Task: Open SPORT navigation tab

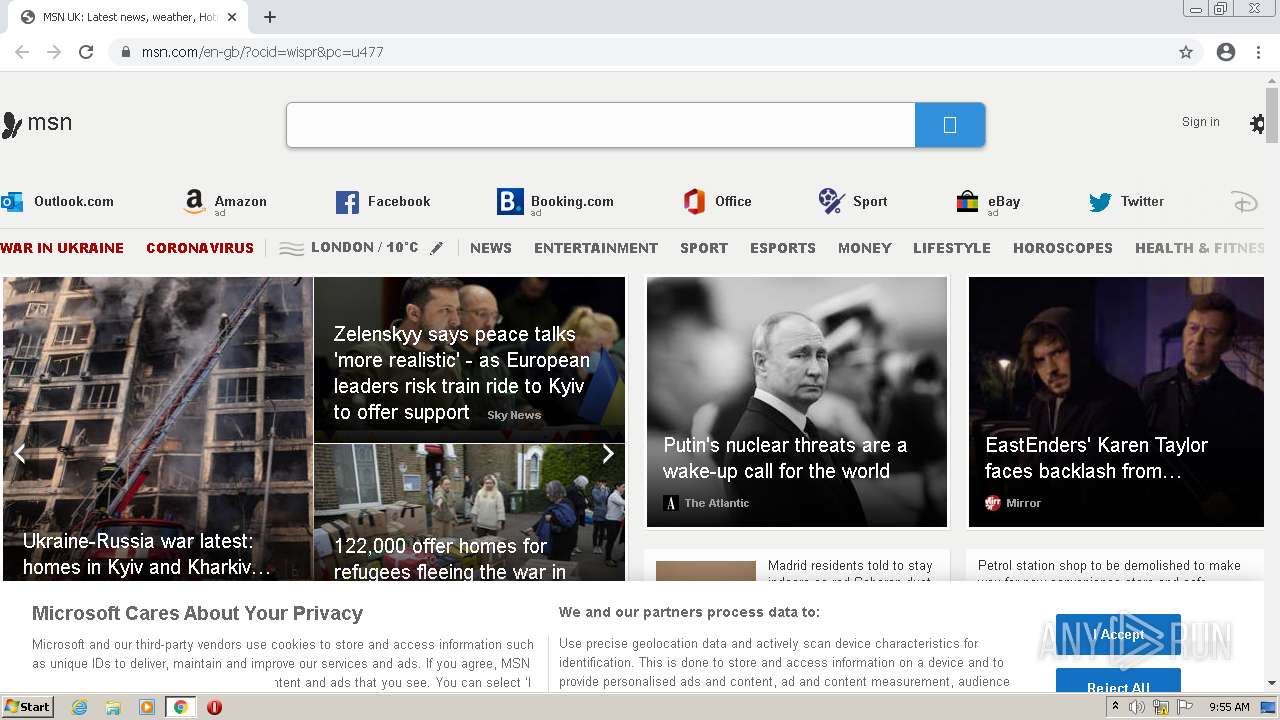Action: [x=704, y=248]
